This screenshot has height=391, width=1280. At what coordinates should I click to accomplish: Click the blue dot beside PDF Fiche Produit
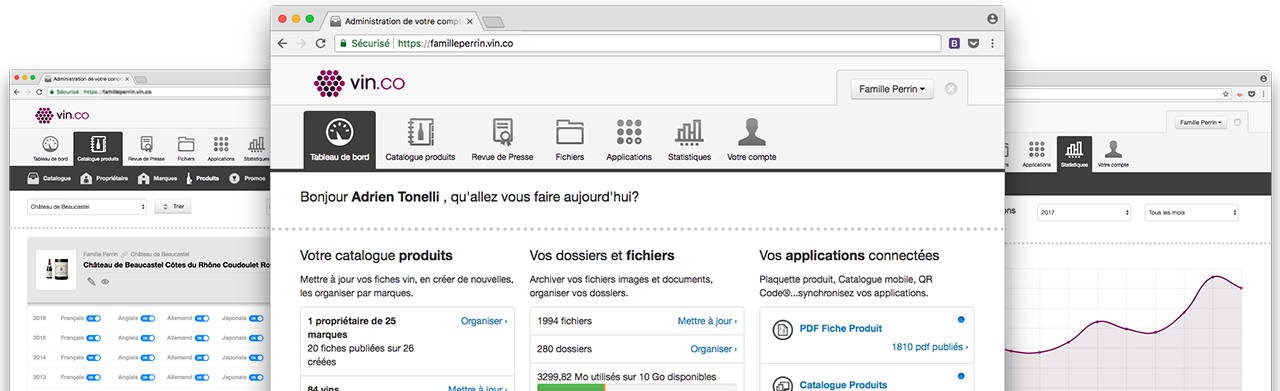tap(960, 319)
